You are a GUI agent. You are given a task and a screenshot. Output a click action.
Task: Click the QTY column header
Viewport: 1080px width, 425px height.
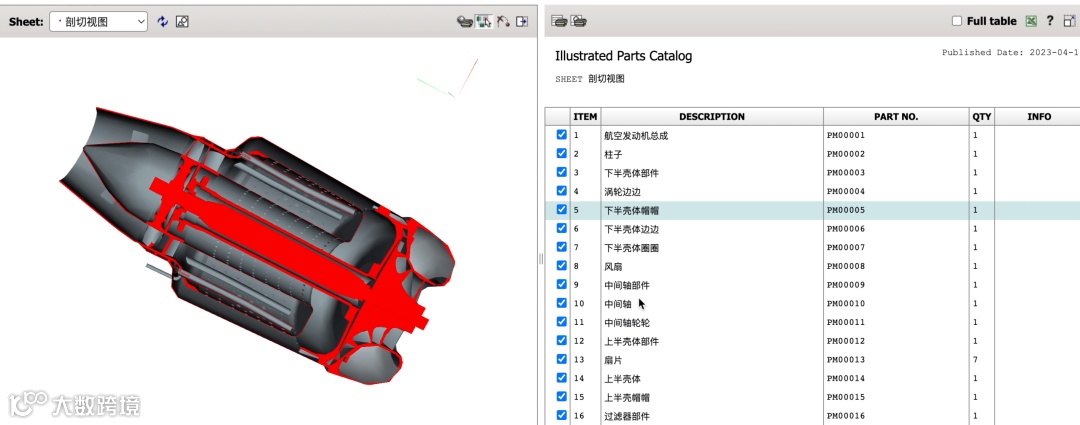[982, 116]
